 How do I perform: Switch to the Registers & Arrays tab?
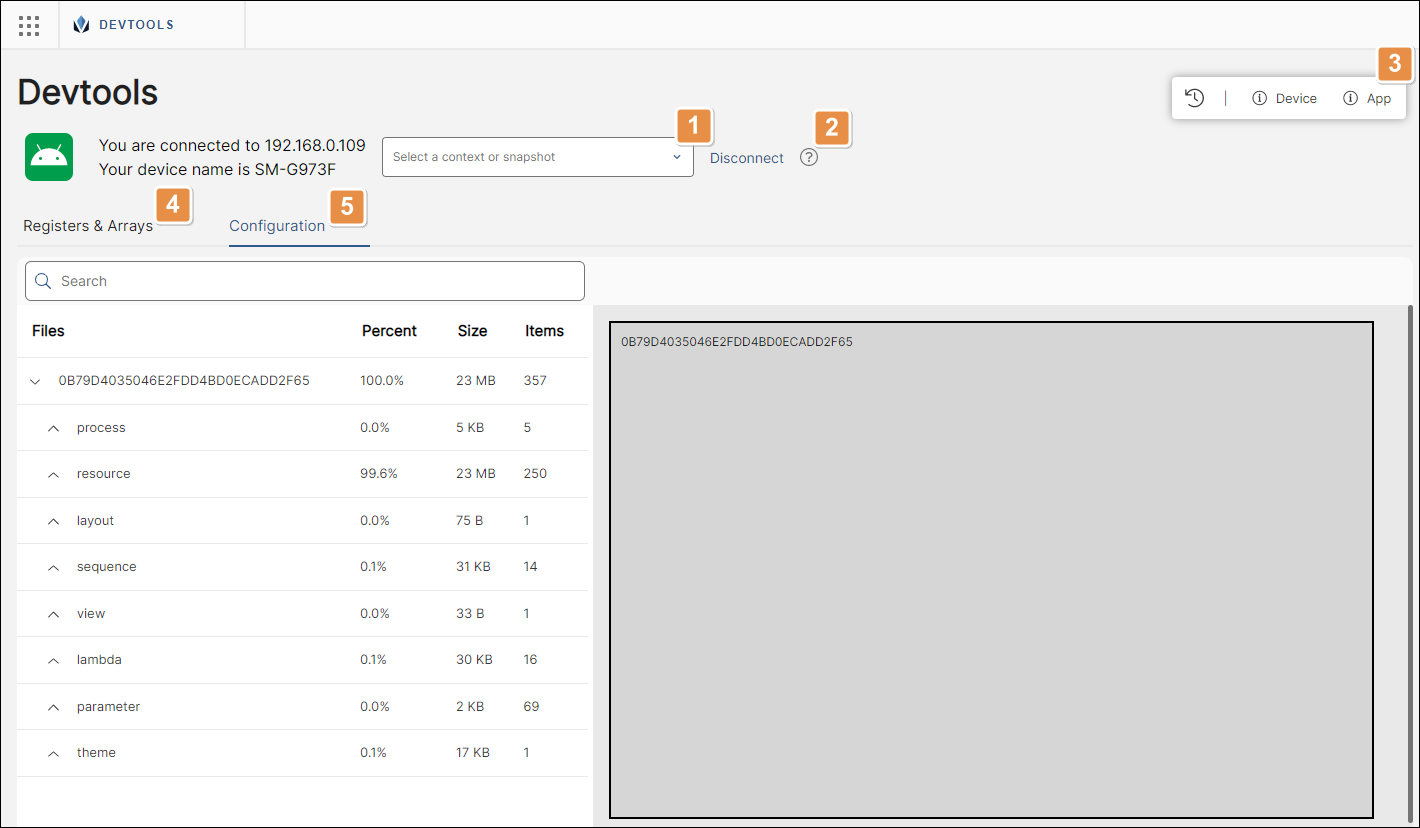click(87, 226)
